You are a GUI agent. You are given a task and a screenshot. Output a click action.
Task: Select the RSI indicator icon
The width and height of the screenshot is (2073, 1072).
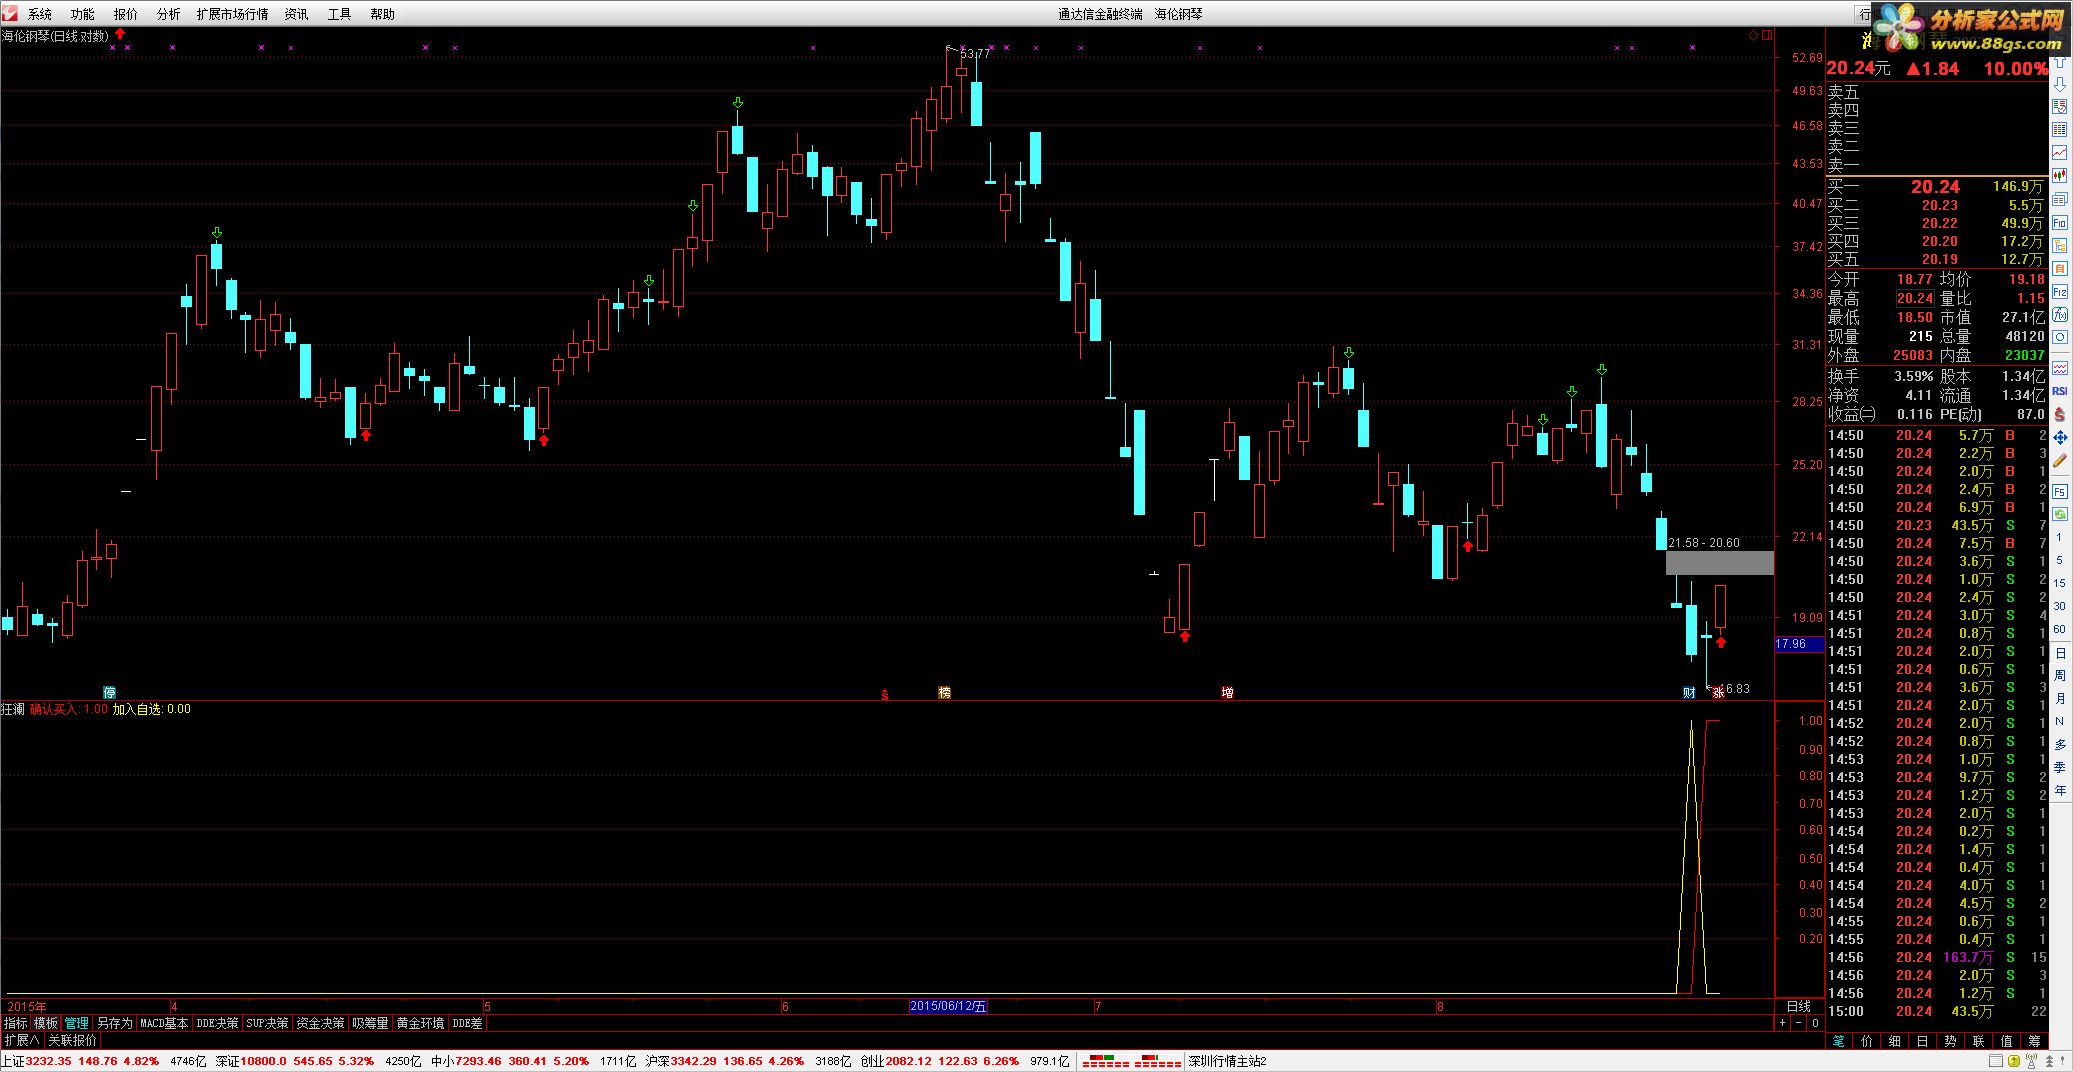pos(2060,391)
